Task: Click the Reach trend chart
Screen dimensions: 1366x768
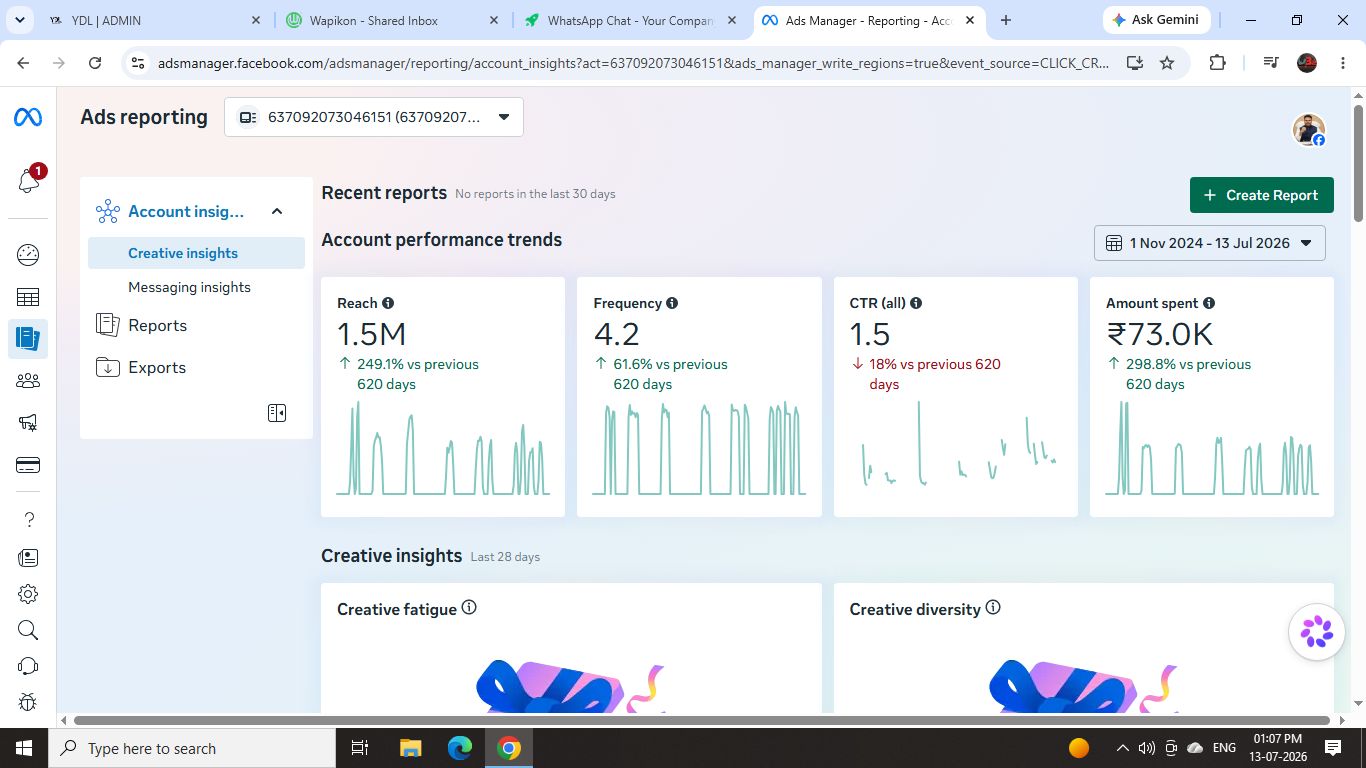Action: tap(443, 448)
